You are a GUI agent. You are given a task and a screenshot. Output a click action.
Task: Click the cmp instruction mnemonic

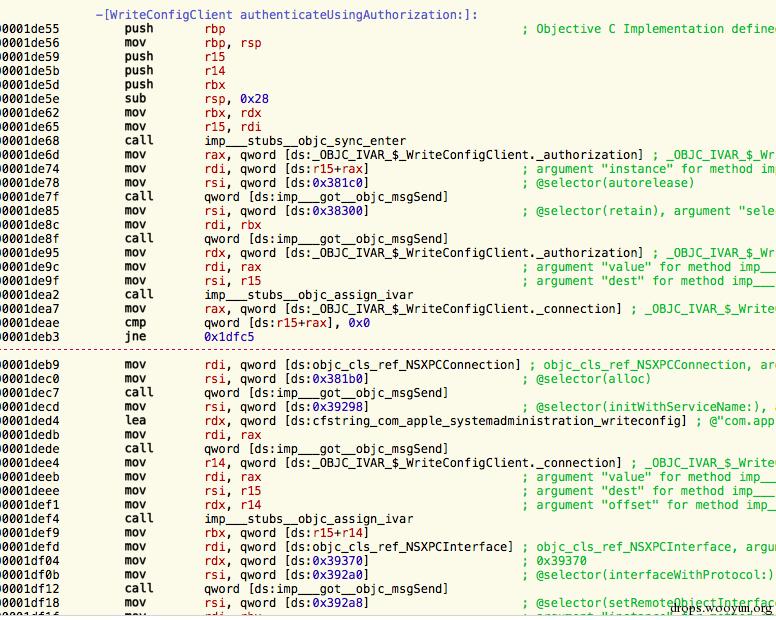136,323
